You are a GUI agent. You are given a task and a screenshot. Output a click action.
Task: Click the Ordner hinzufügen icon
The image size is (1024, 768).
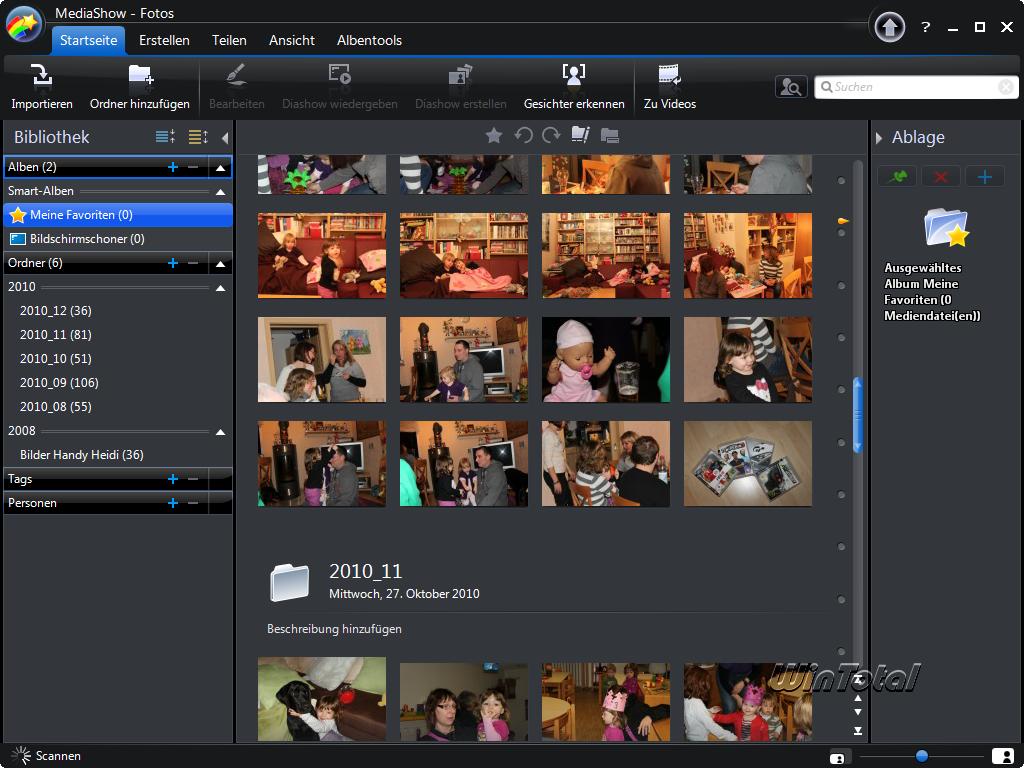click(140, 76)
